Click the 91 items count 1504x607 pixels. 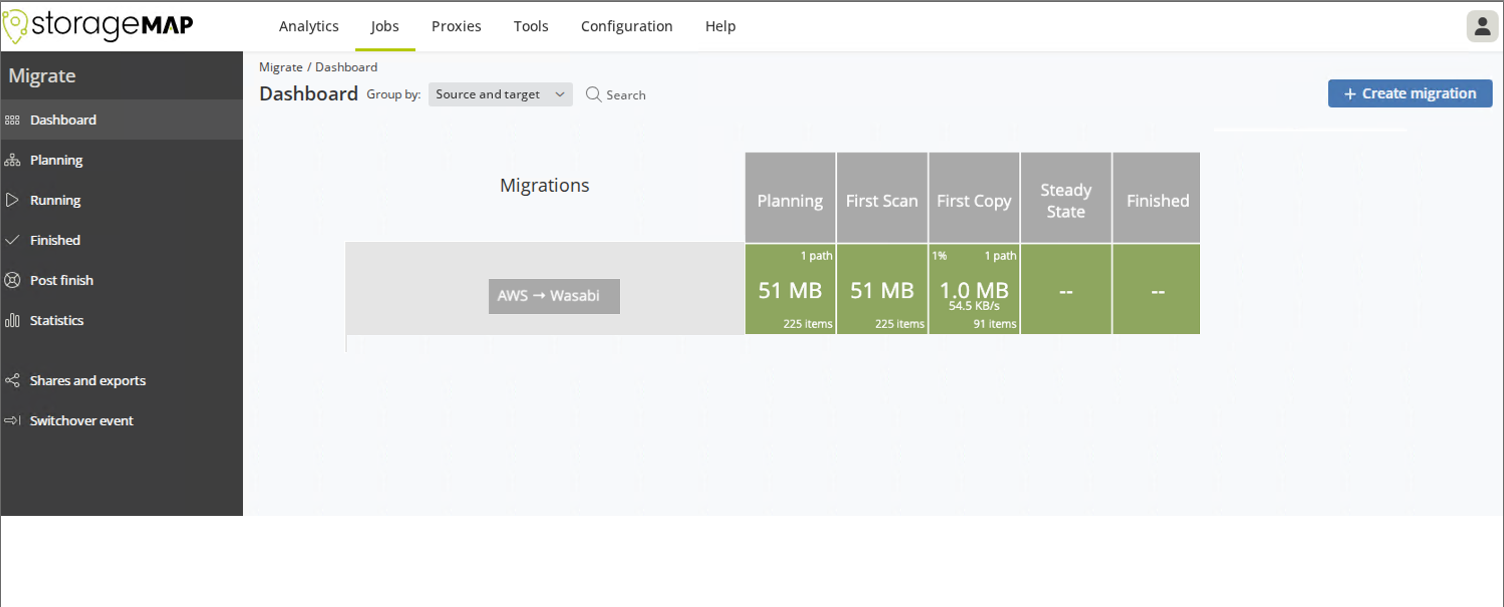[995, 324]
